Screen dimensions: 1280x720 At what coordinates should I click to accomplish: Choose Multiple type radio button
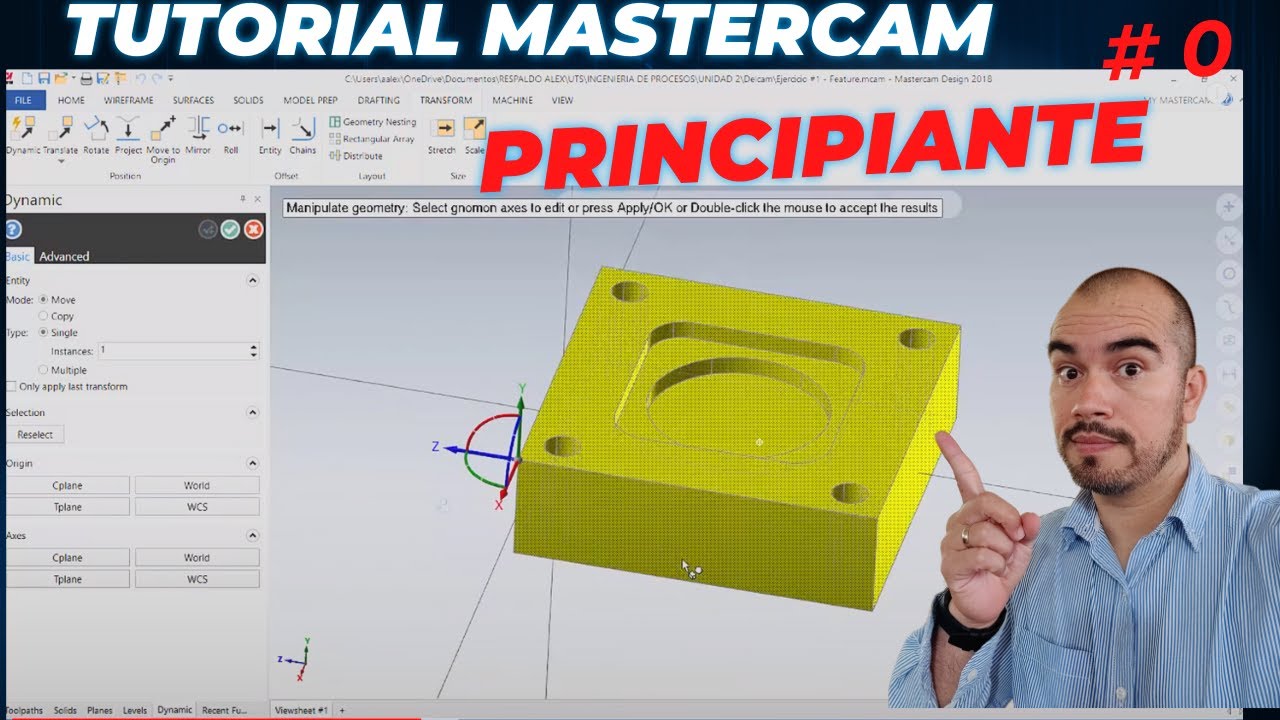(x=43, y=370)
